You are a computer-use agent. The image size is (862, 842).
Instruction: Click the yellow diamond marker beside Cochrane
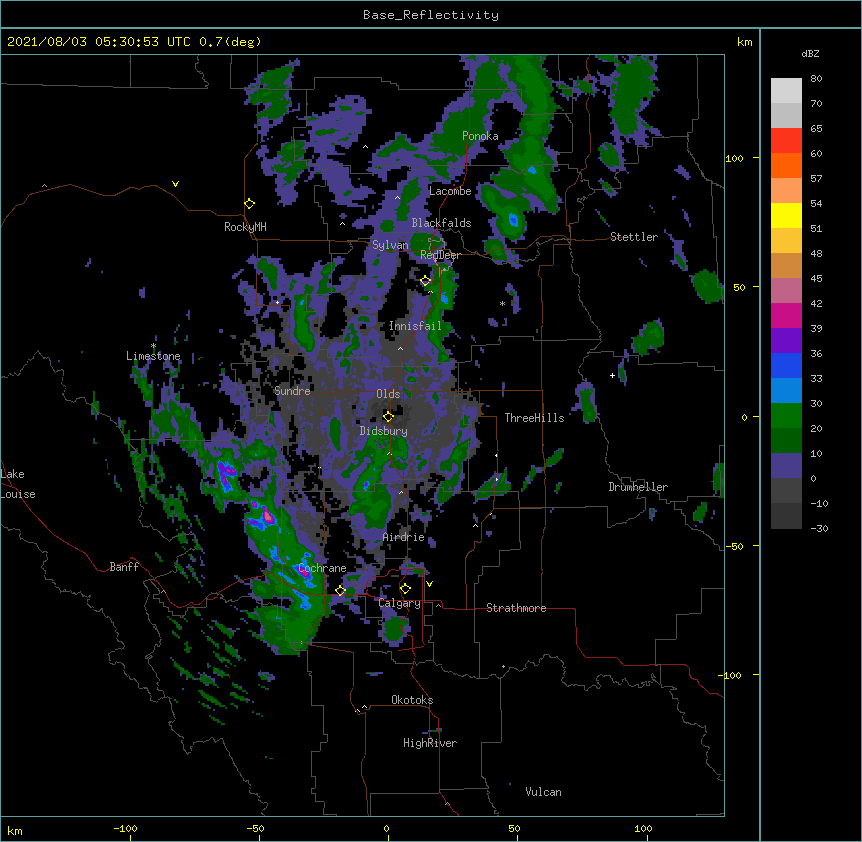[x=340, y=590]
